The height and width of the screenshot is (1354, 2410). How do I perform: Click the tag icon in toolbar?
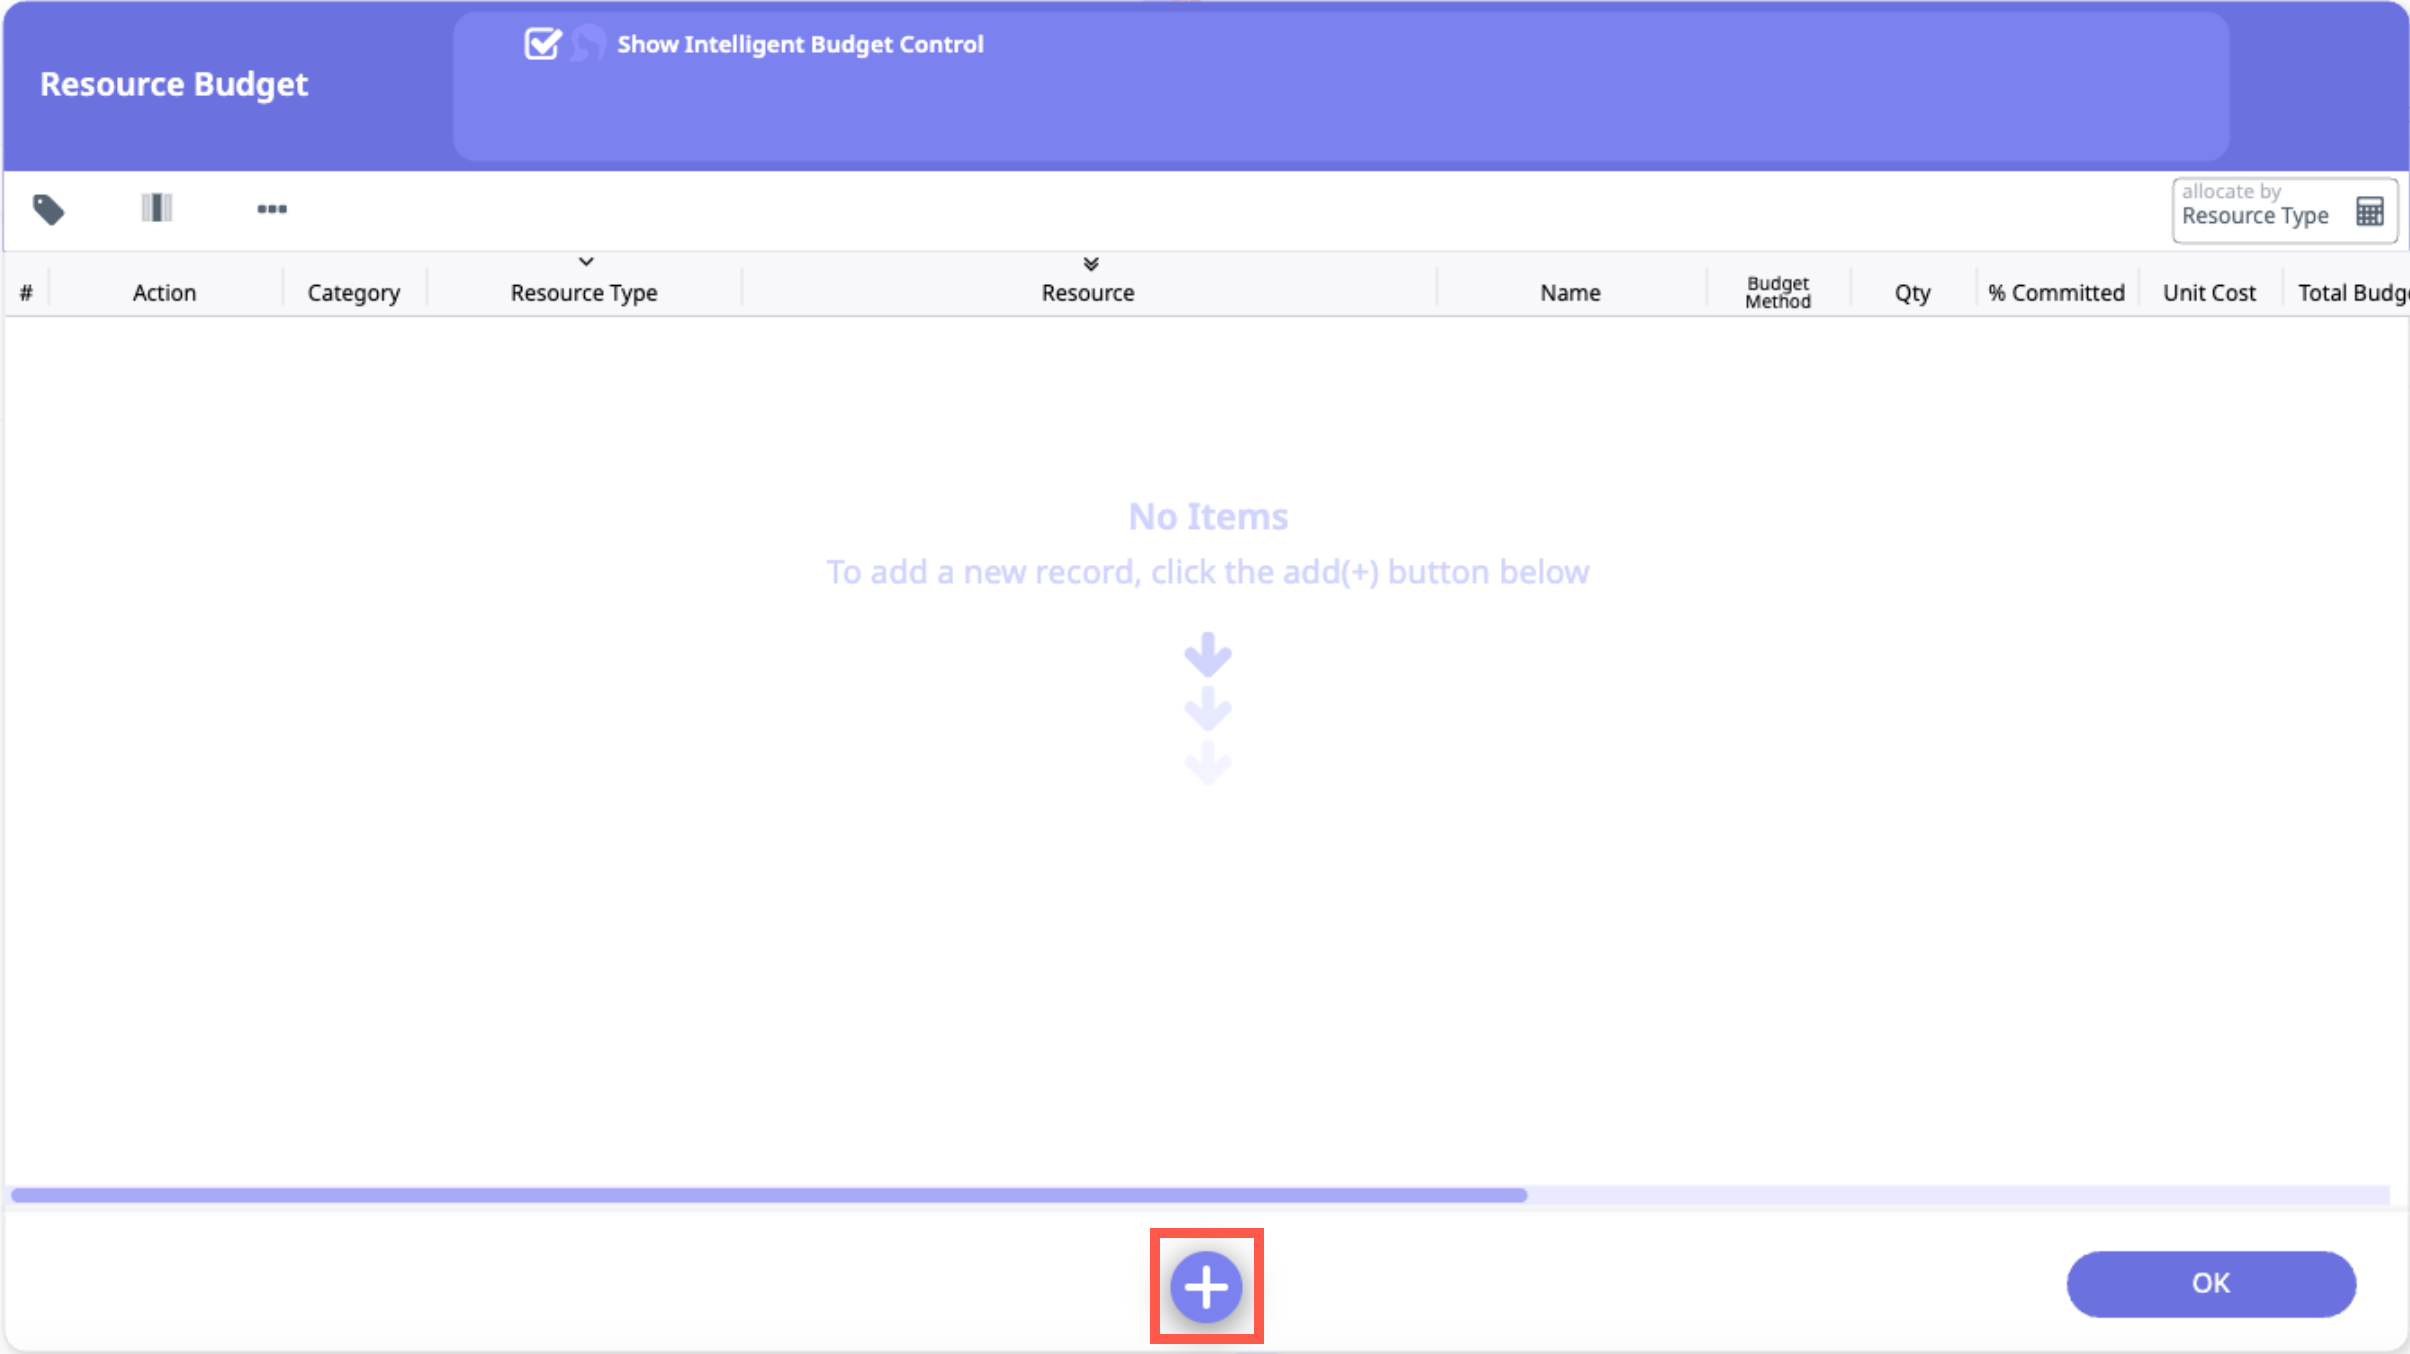48,209
